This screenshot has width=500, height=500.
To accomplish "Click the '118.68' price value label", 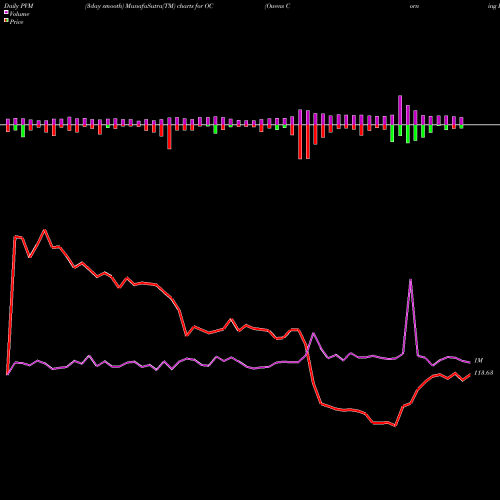I will [x=483, y=373].
